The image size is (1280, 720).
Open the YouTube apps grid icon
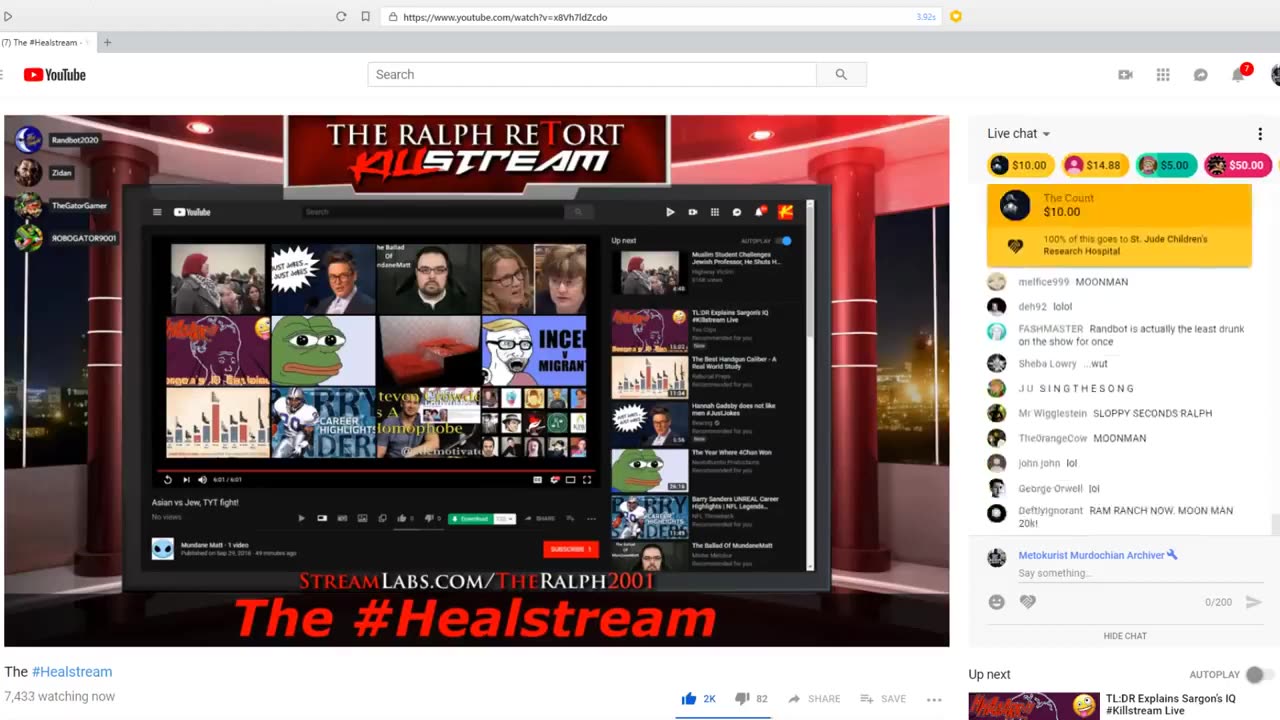tap(1163, 75)
